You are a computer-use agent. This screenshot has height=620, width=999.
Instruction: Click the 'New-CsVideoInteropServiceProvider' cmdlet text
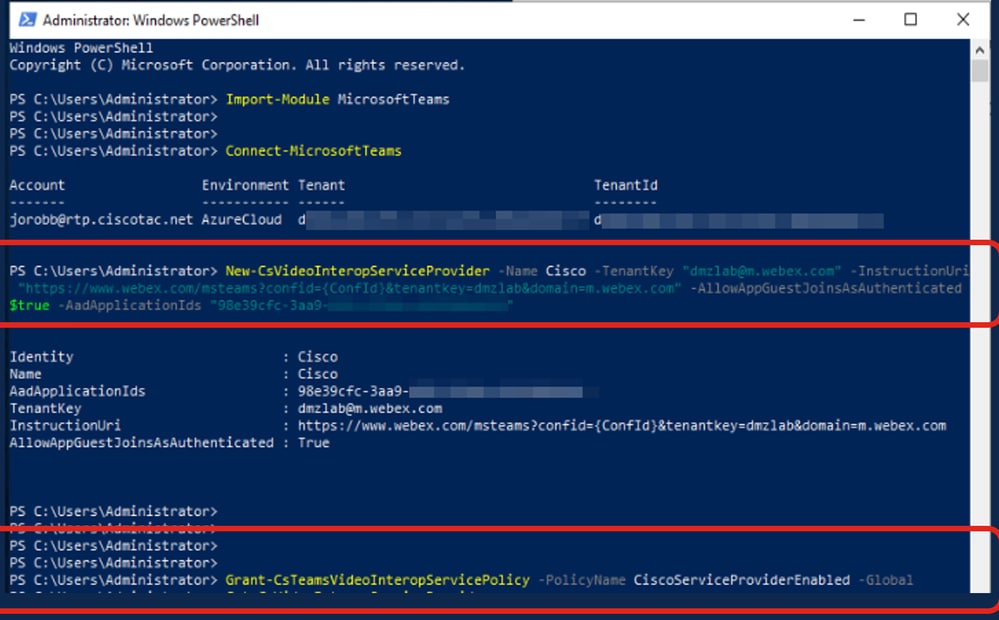(x=357, y=271)
